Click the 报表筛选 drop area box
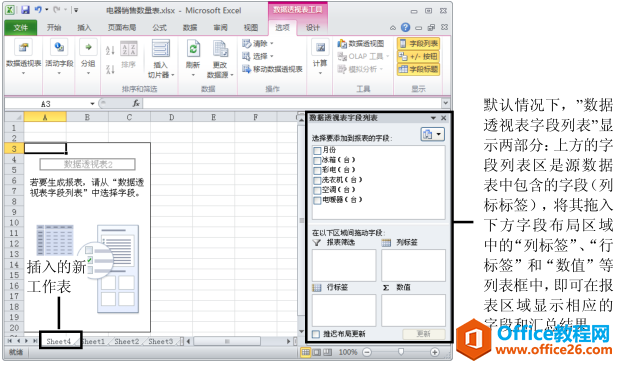Viewport: 619px width, 367px height. coord(344,265)
